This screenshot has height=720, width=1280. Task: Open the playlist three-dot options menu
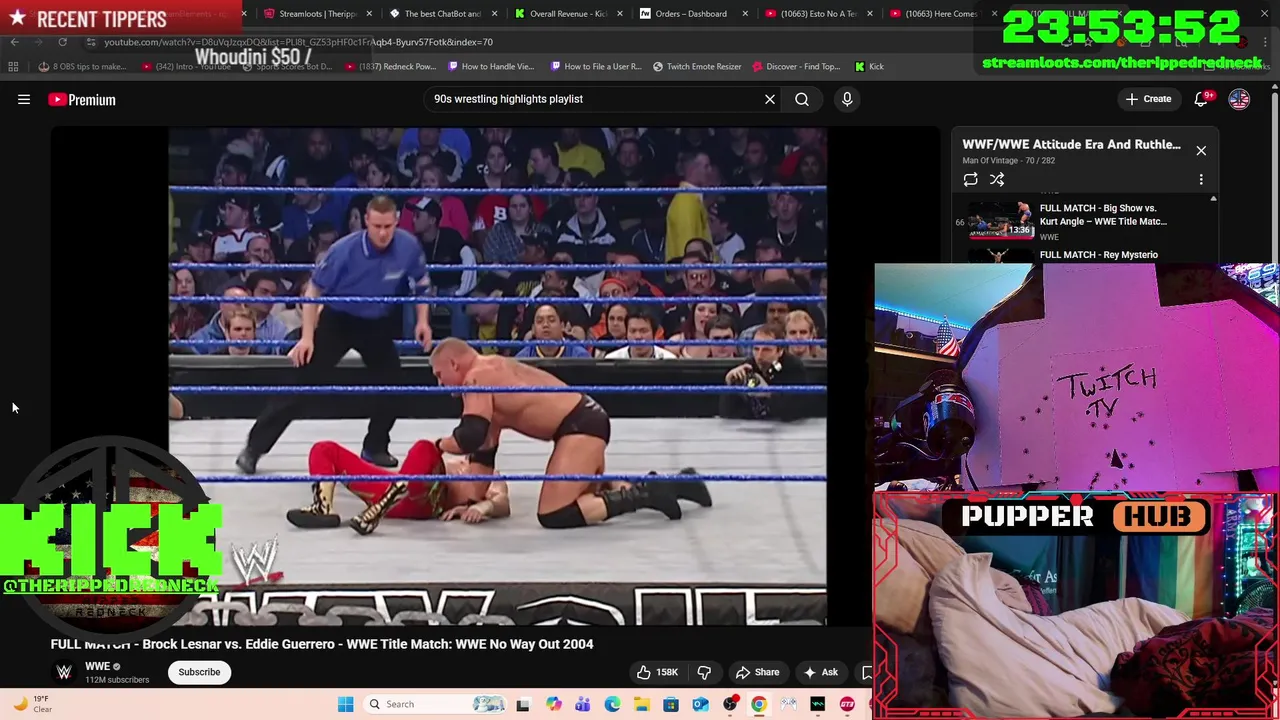[x=1201, y=179]
